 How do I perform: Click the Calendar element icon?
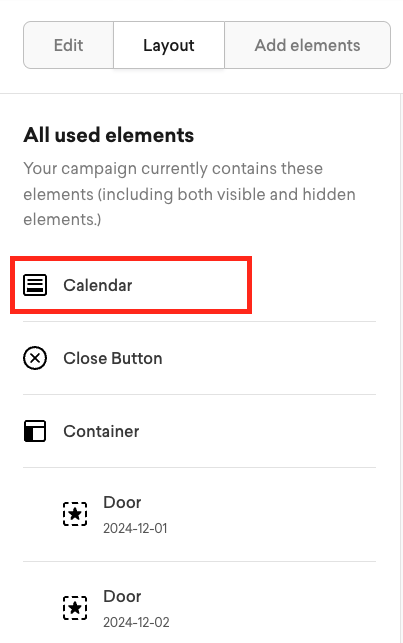[35, 285]
